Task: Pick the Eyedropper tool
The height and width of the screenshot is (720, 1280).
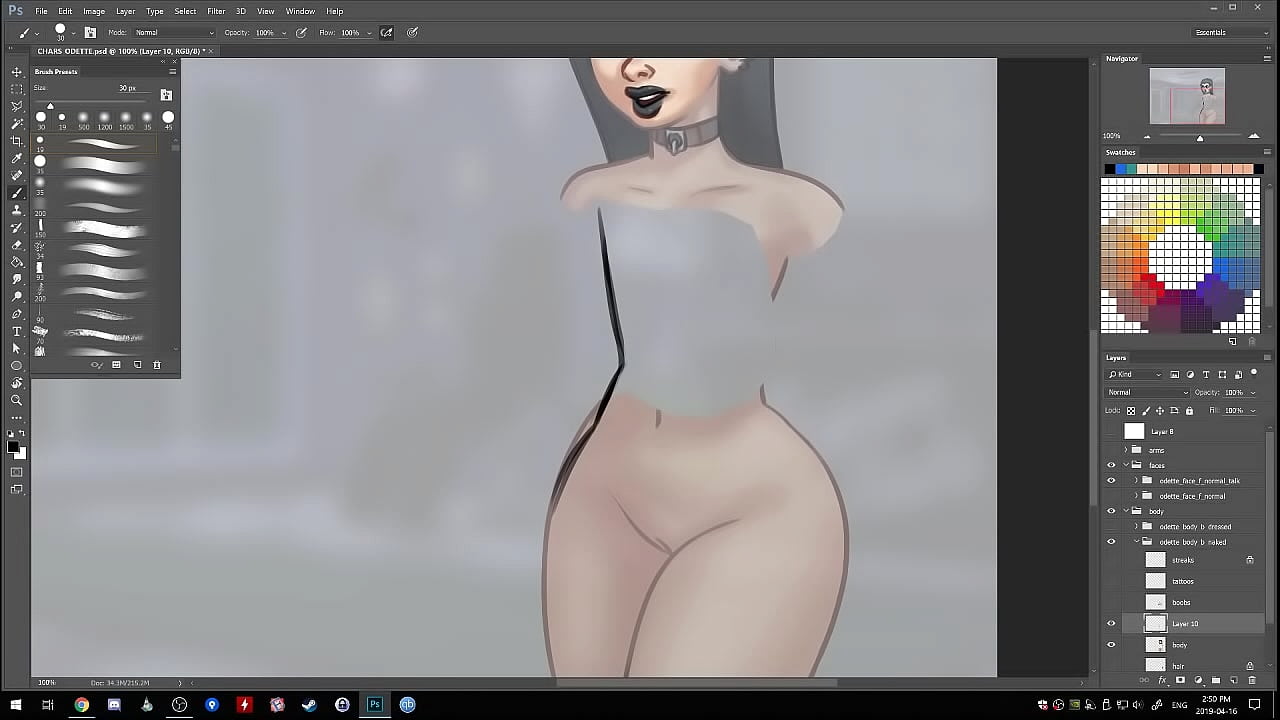Action: tap(17, 158)
